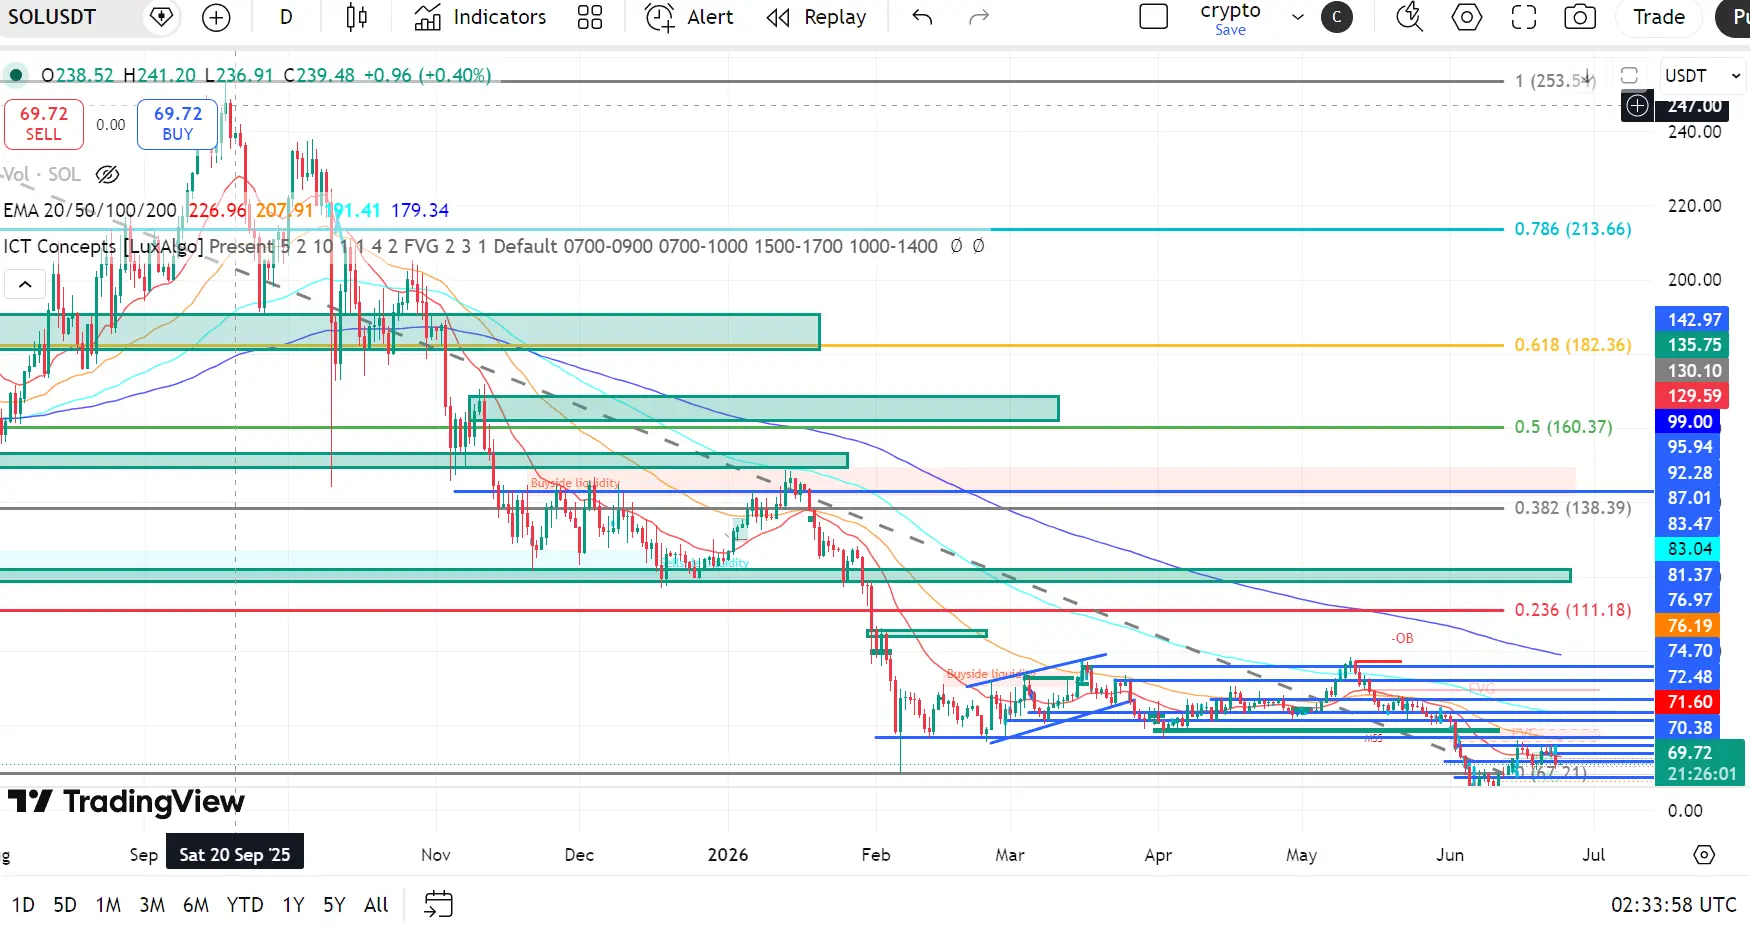Expand the USDT currency dropdown
This screenshot has height=929, width=1750.
1704,76
